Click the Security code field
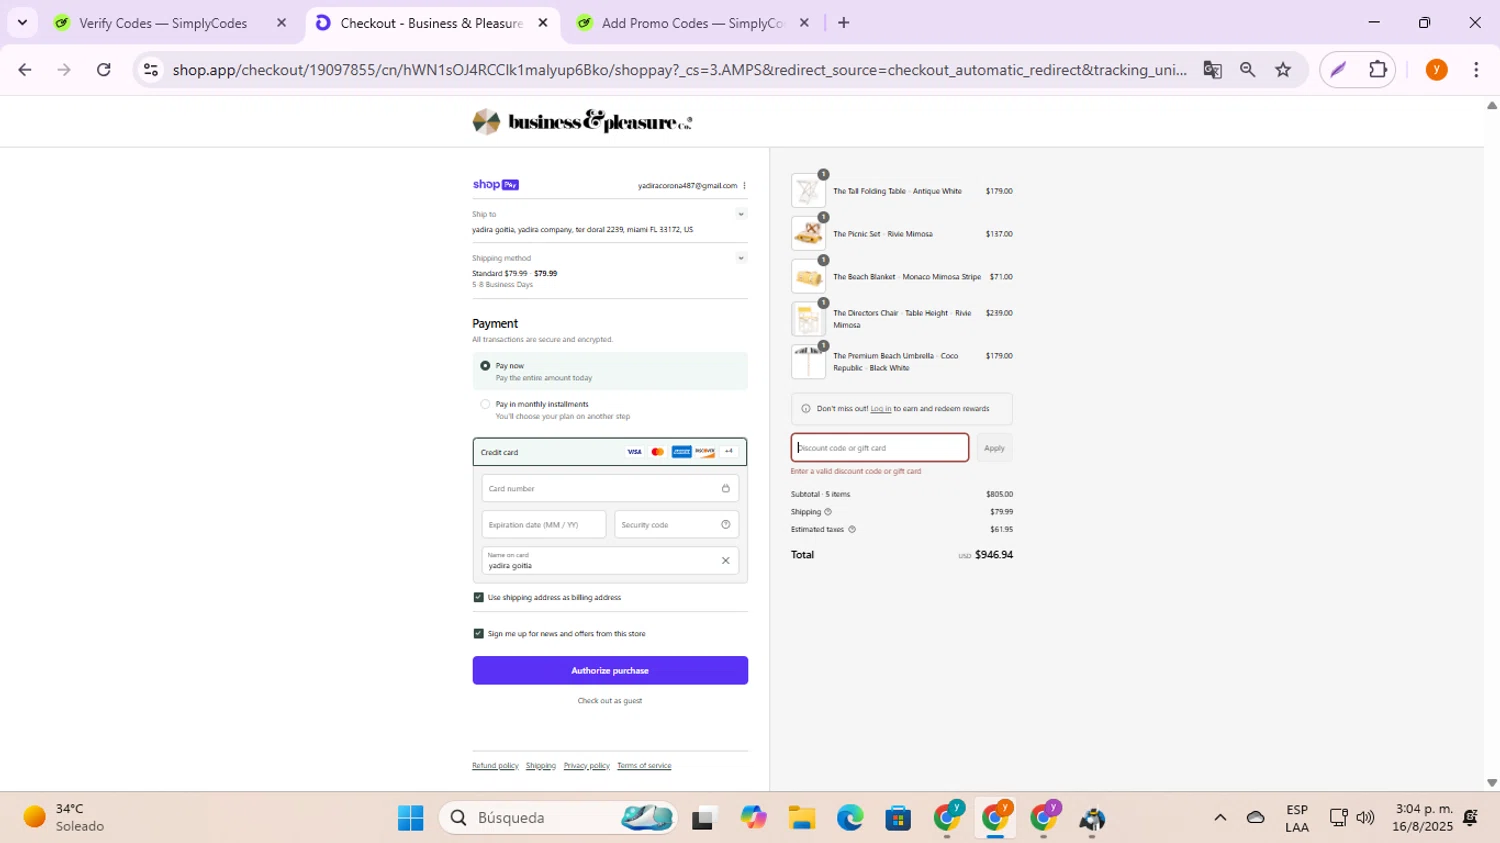The height and width of the screenshot is (843, 1500). (676, 525)
